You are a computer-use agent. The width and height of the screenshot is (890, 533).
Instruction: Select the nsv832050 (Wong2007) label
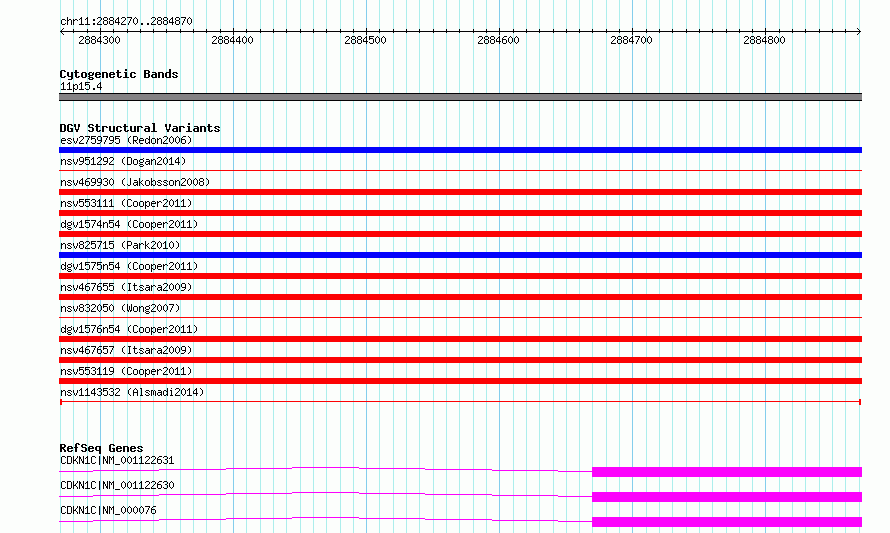coord(120,308)
